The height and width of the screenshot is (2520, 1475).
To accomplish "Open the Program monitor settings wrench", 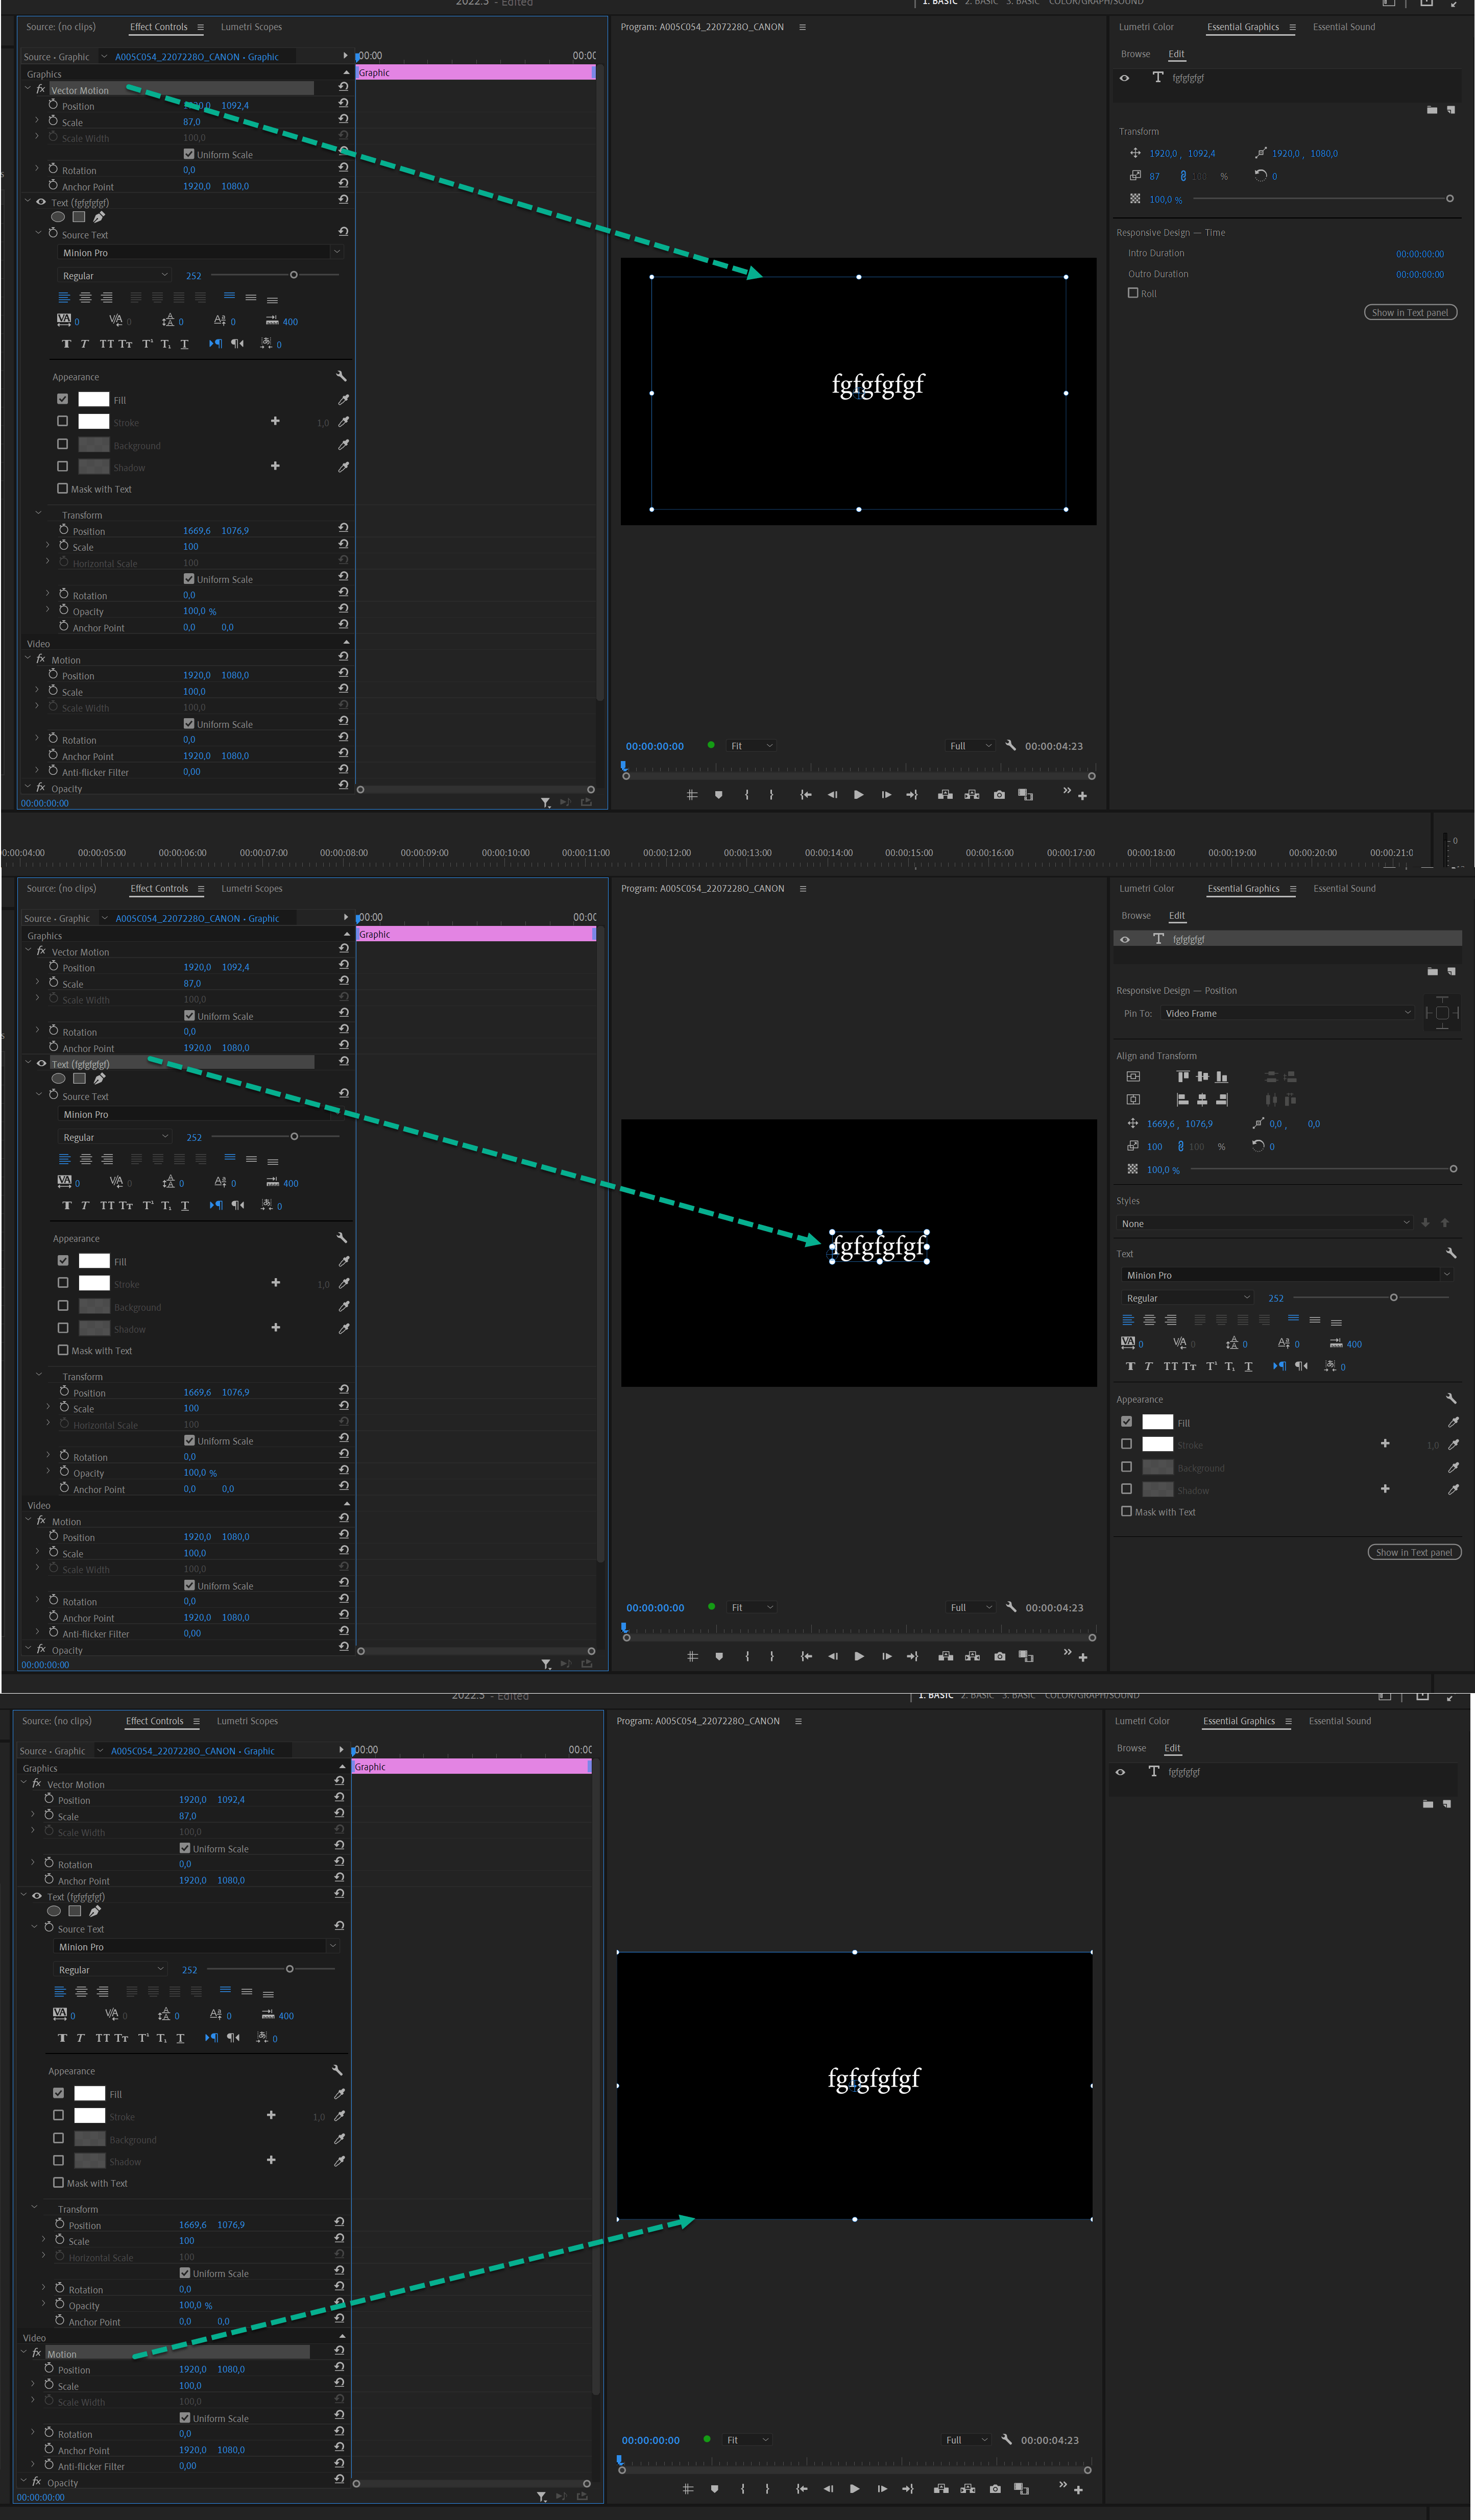I will pos(1011,745).
